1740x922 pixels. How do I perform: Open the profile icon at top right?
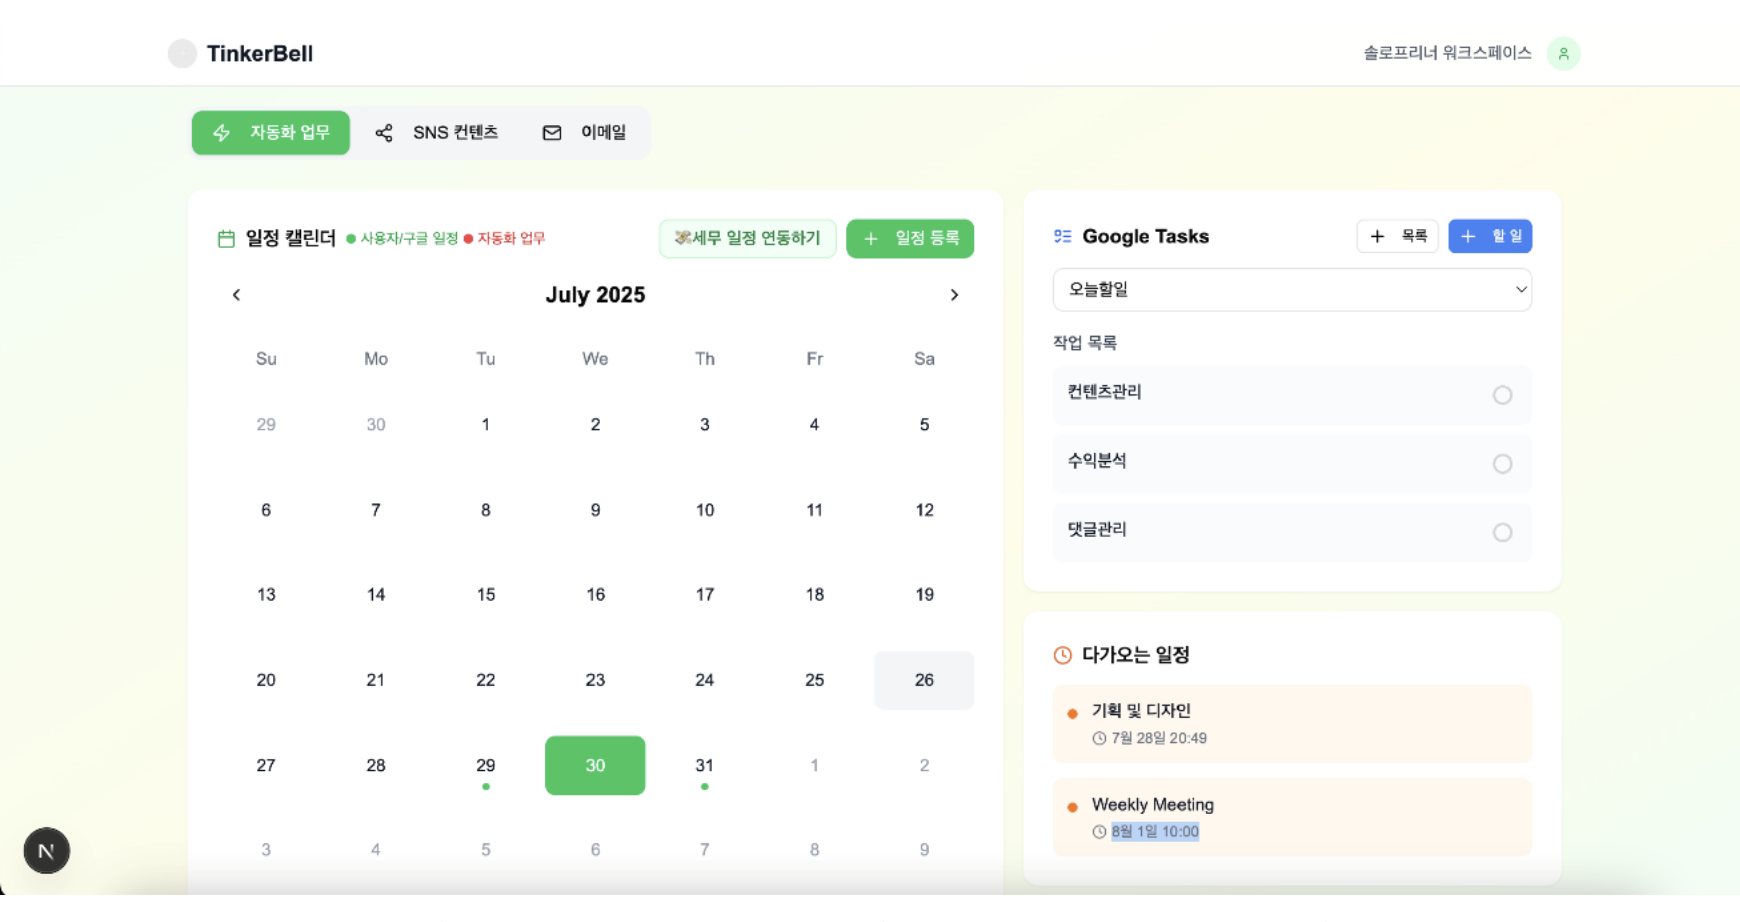coord(1564,53)
